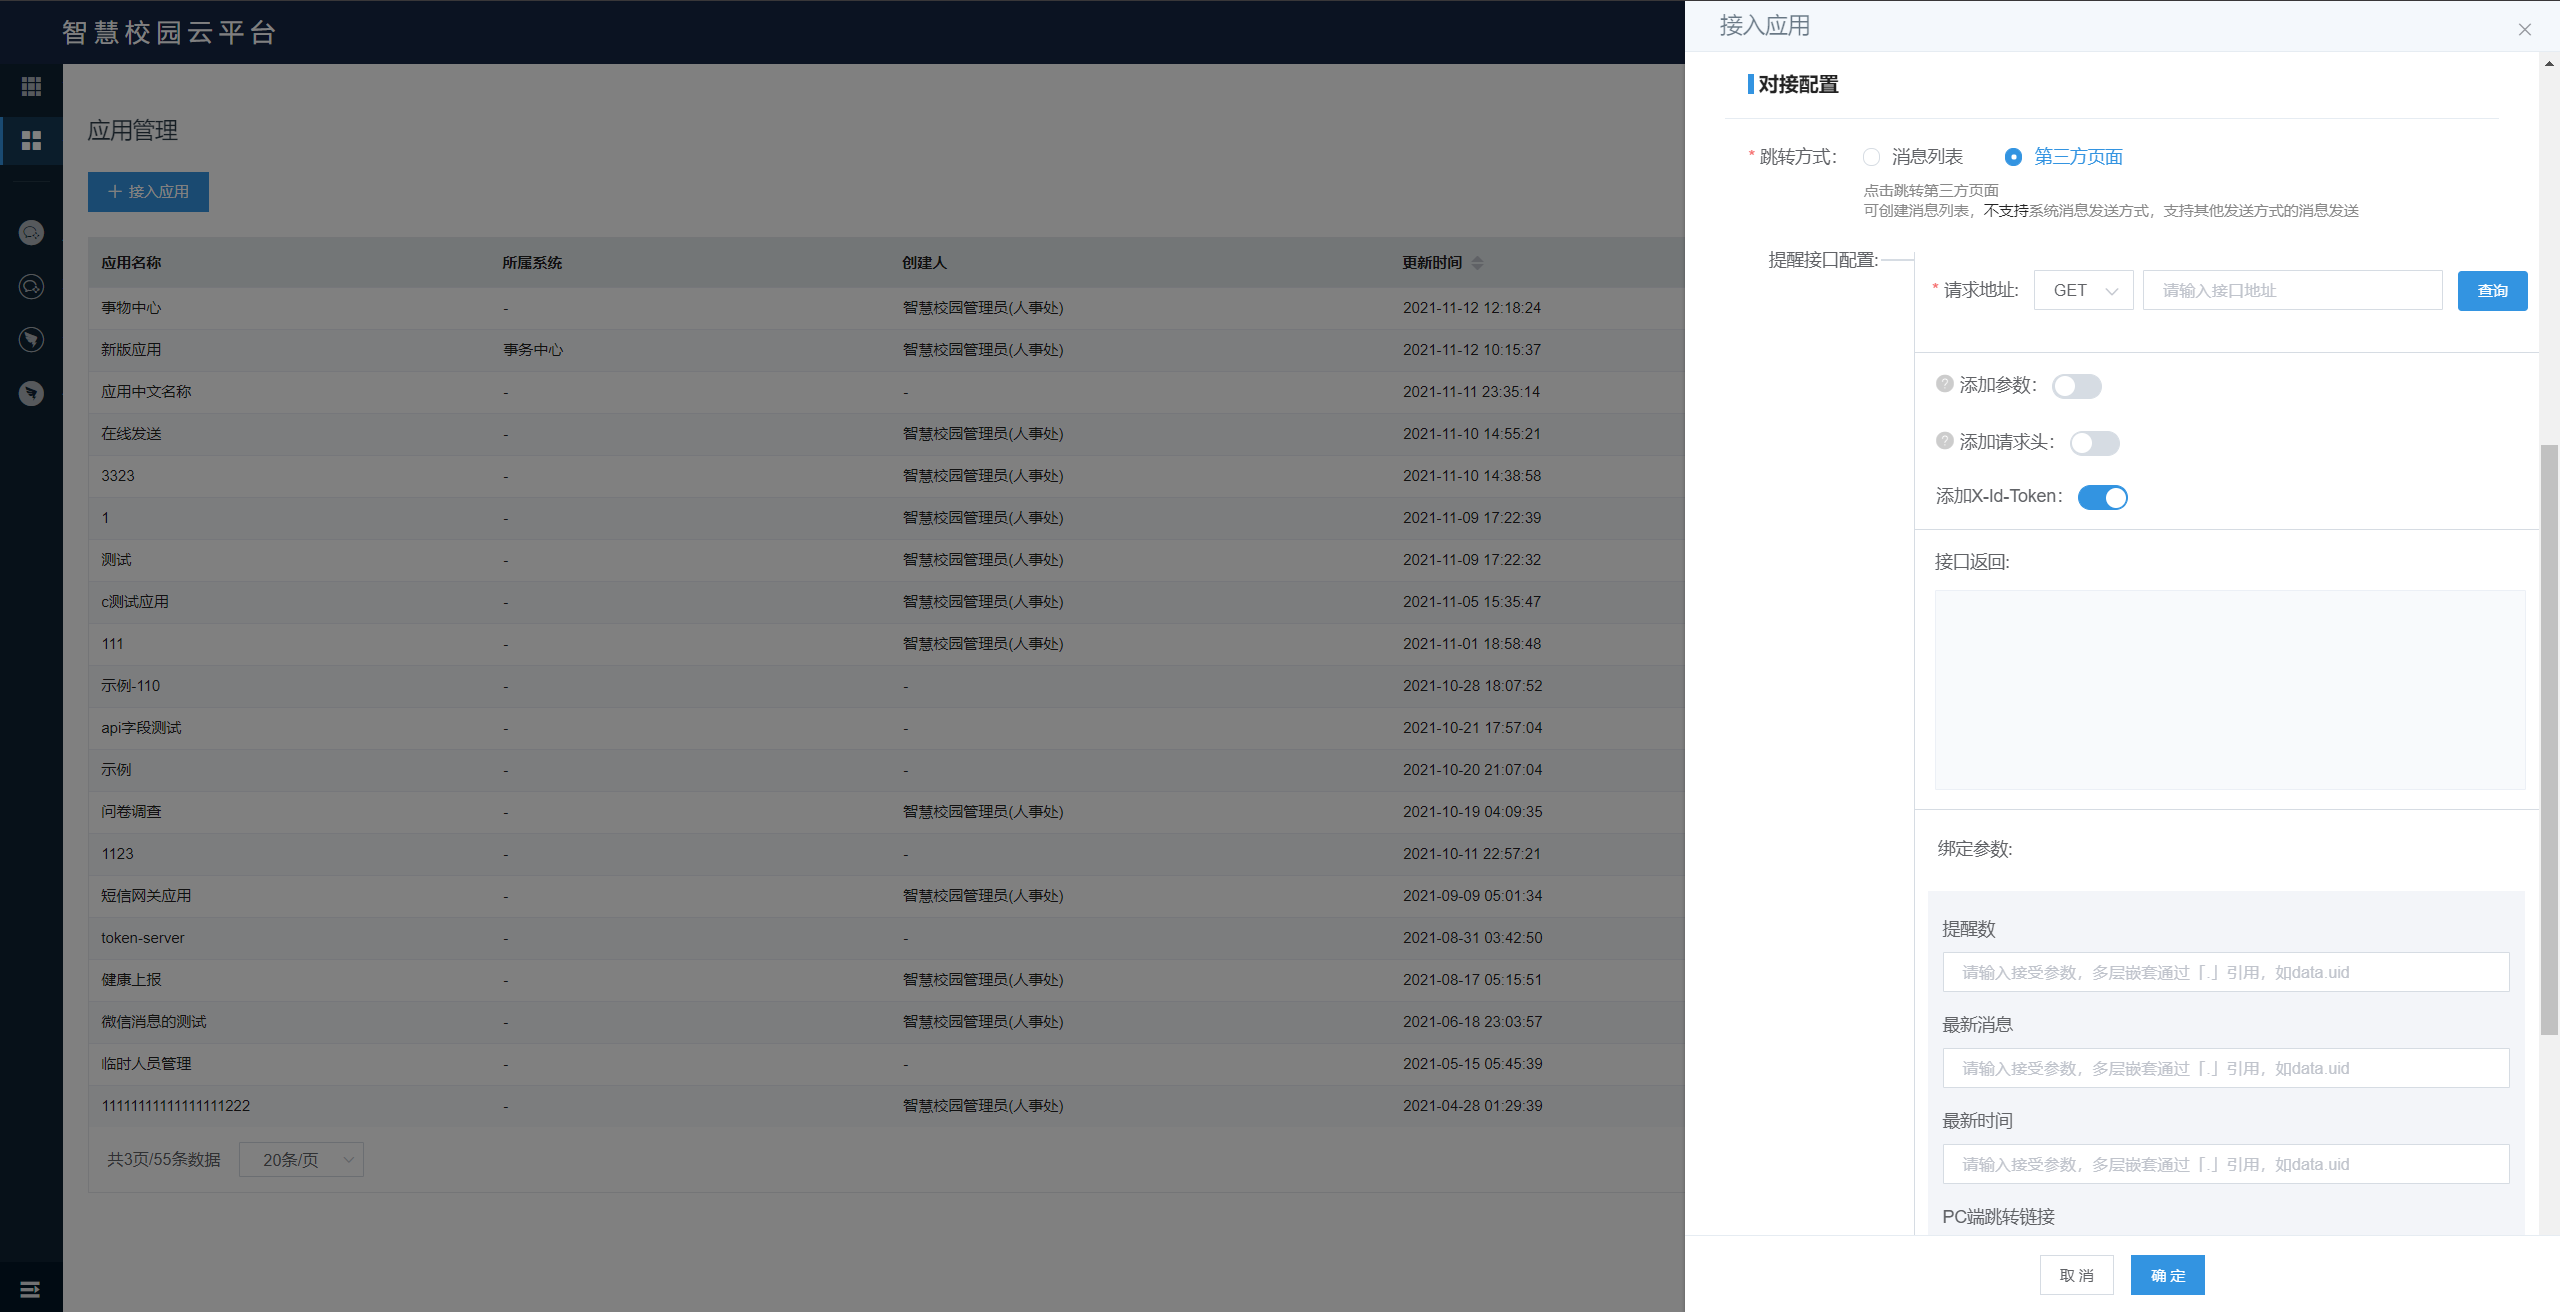
Task: Sort table by 更新时间 arrows
Action: click(1477, 263)
